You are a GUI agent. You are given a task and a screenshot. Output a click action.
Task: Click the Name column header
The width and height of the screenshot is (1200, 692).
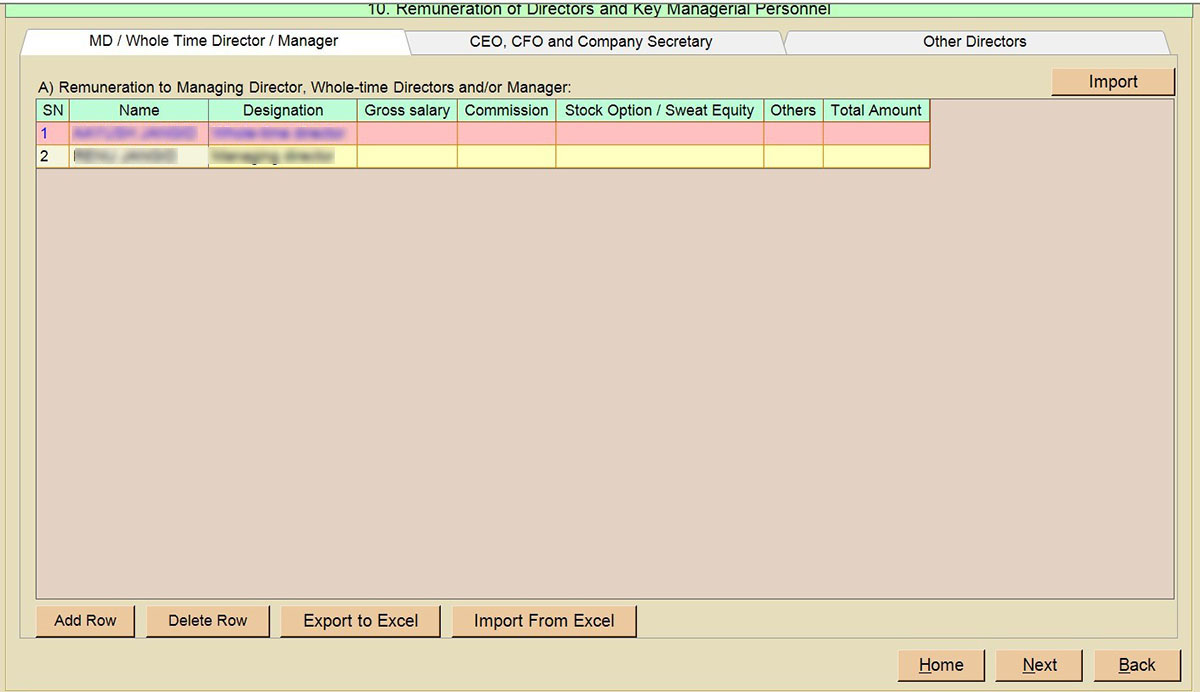click(x=139, y=110)
